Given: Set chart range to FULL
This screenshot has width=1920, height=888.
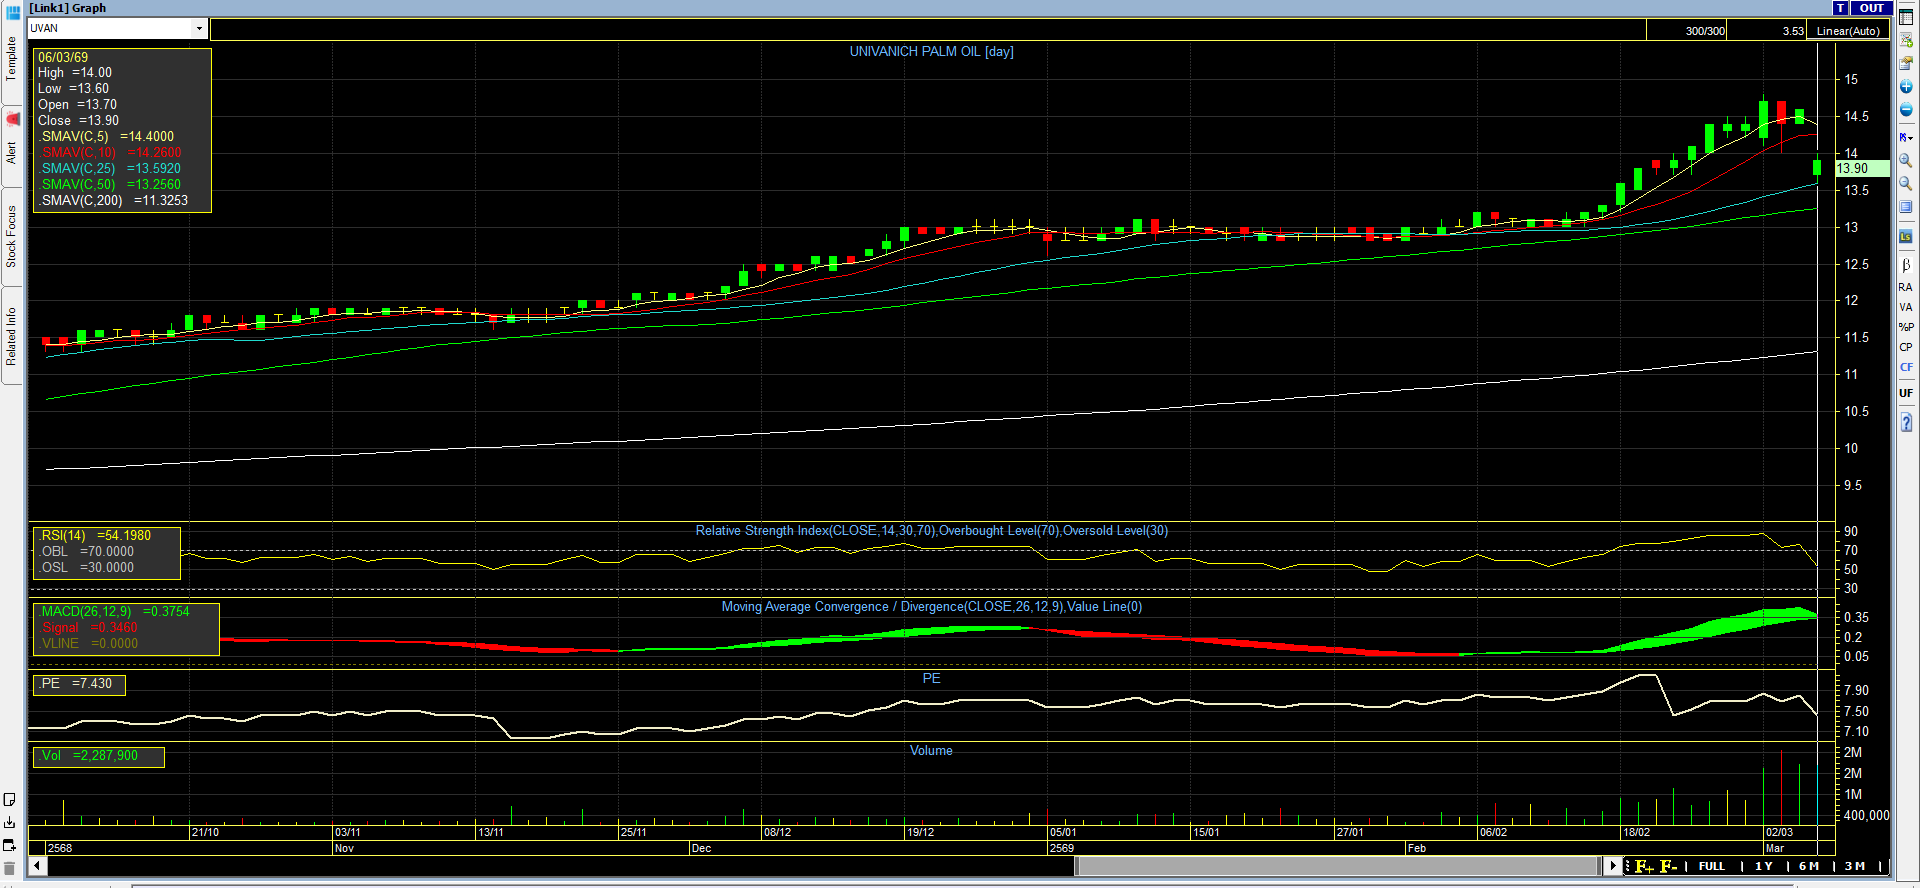Looking at the screenshot, I should pos(1711,866).
